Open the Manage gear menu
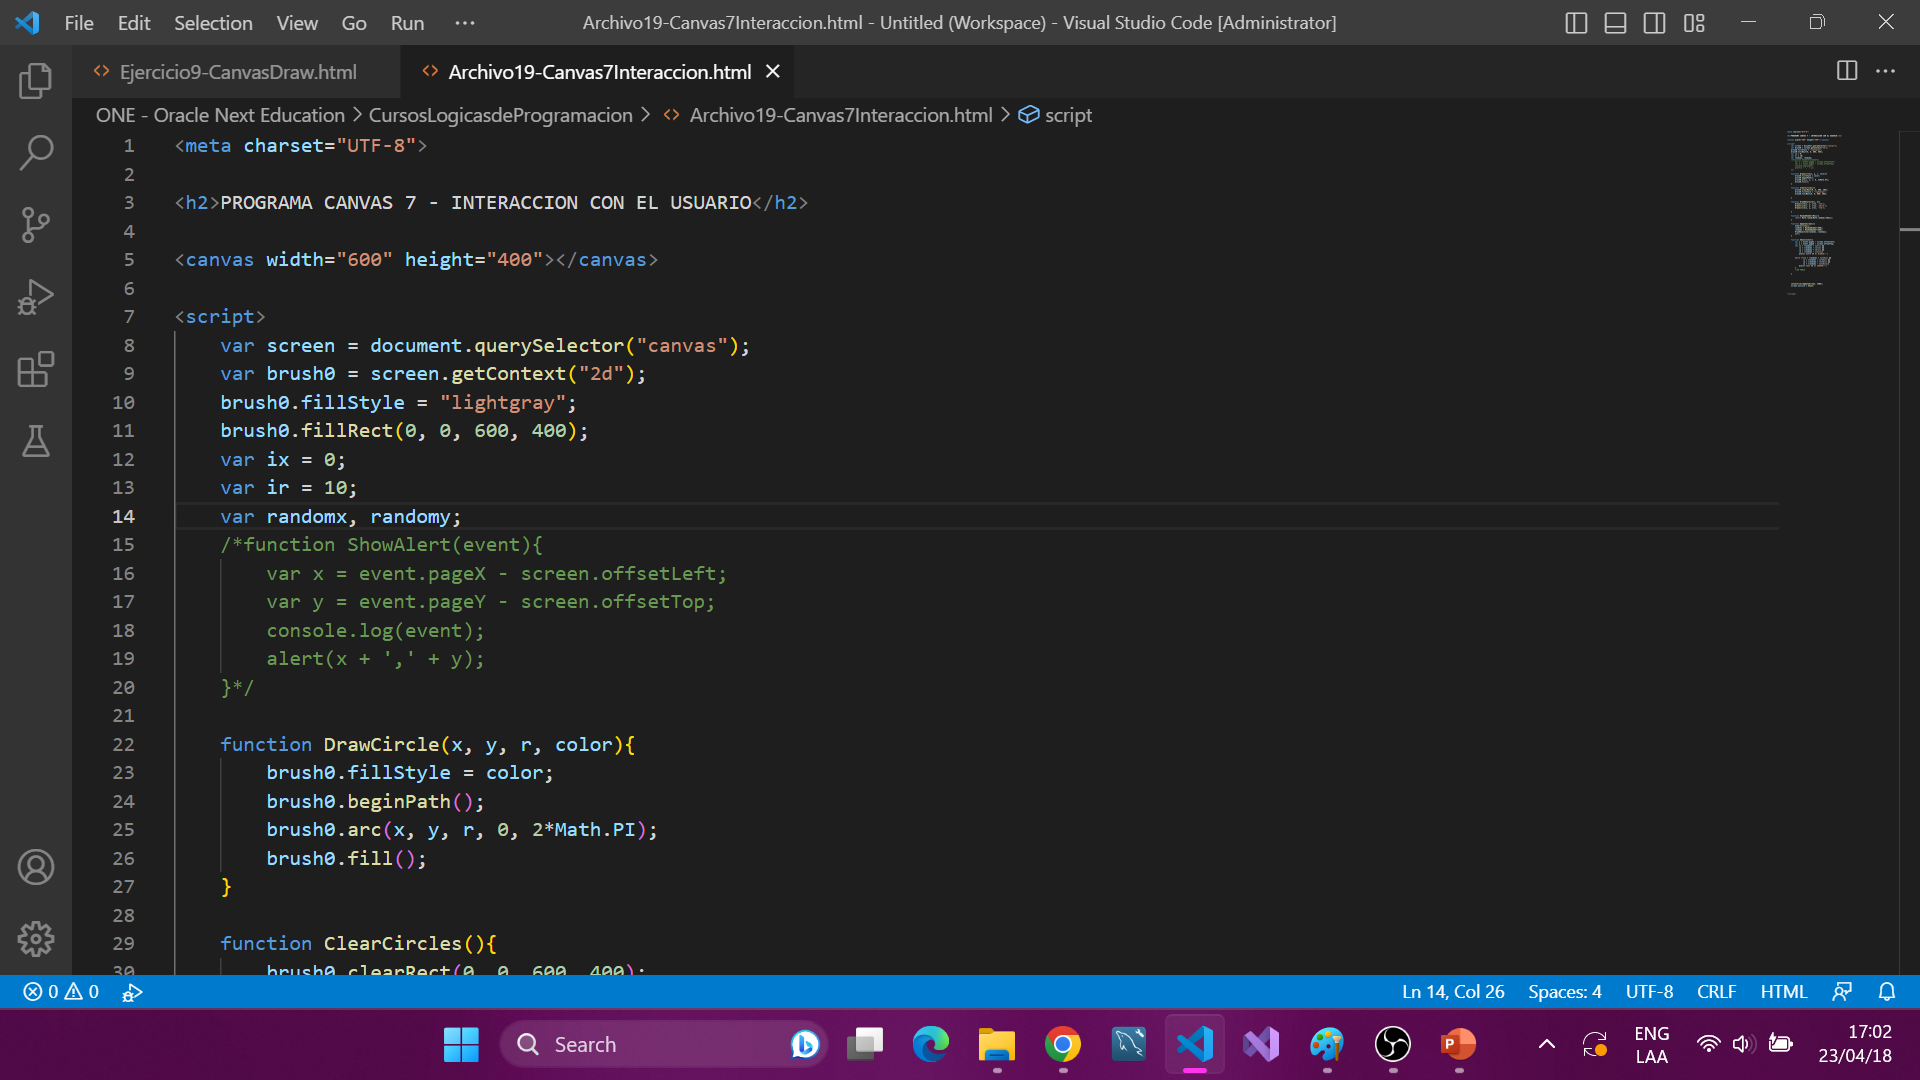 36,939
